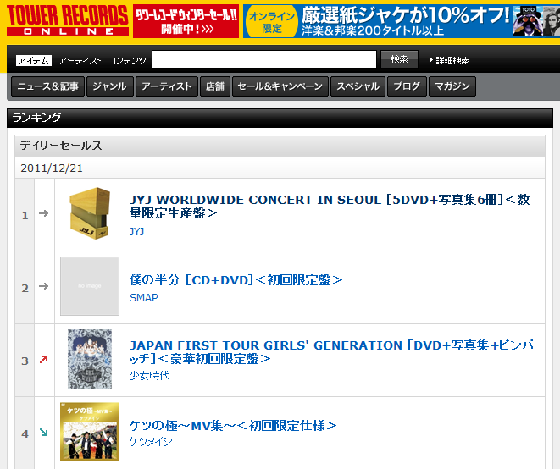Open the 店舗 menu
This screenshot has height=469, width=560.
215,86
